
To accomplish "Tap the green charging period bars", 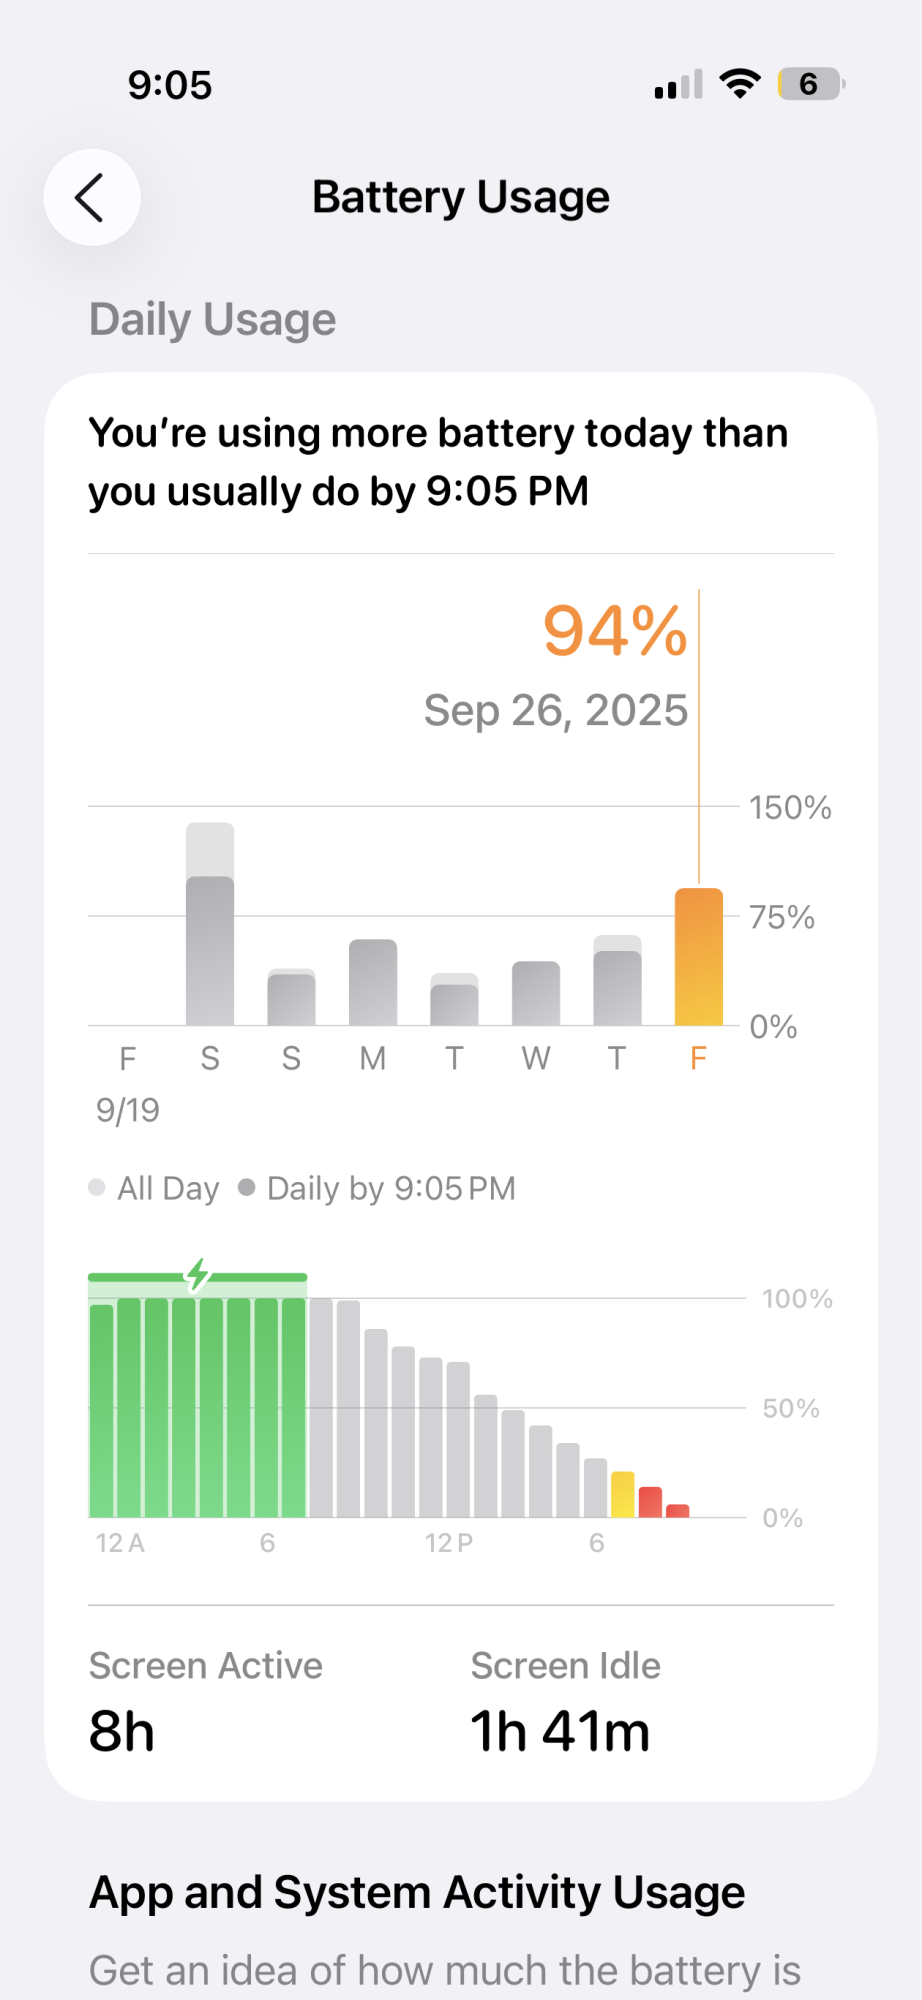I will 198,1405.
